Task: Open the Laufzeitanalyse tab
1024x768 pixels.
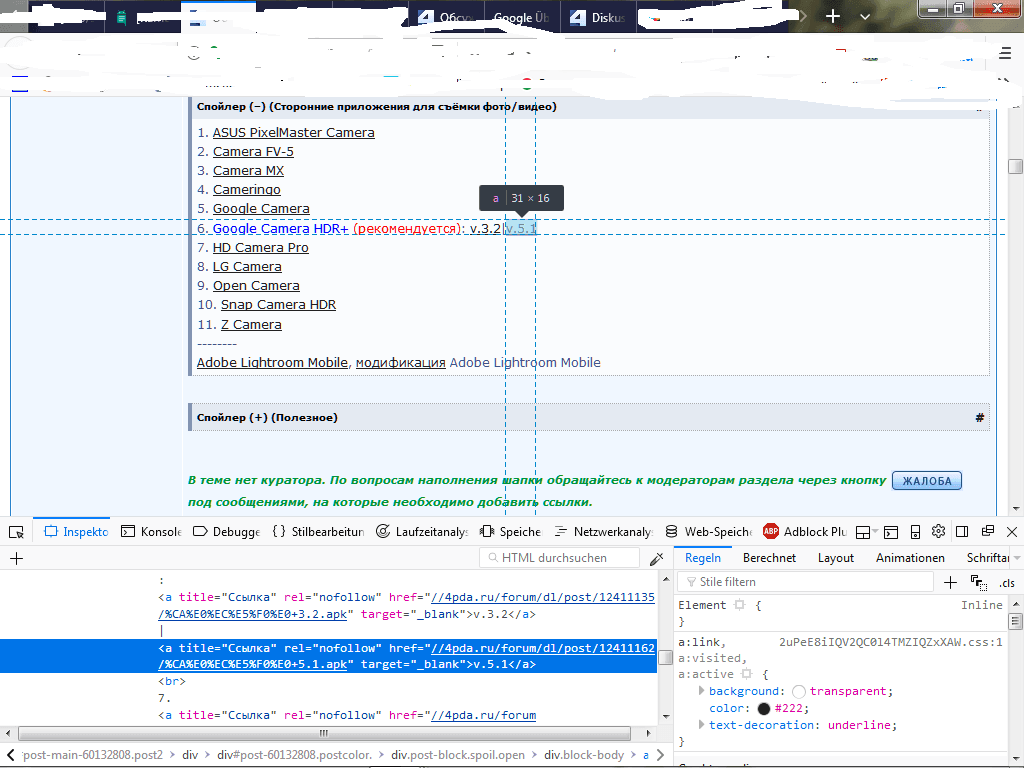Action: click(x=423, y=532)
